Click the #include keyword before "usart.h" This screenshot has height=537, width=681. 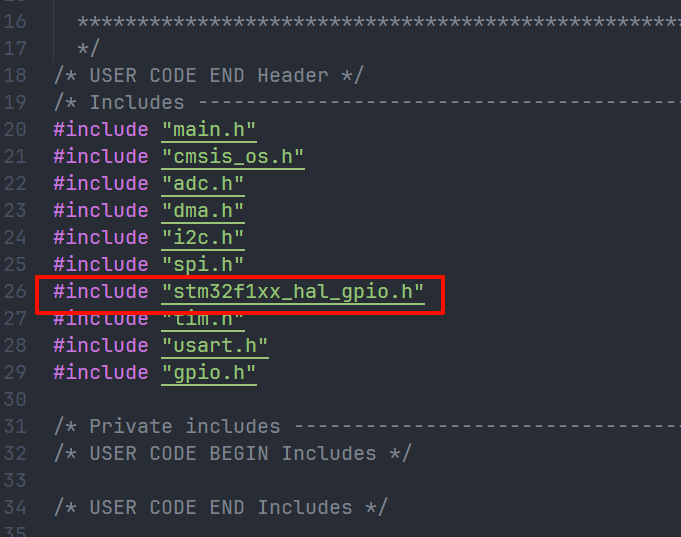point(100,345)
